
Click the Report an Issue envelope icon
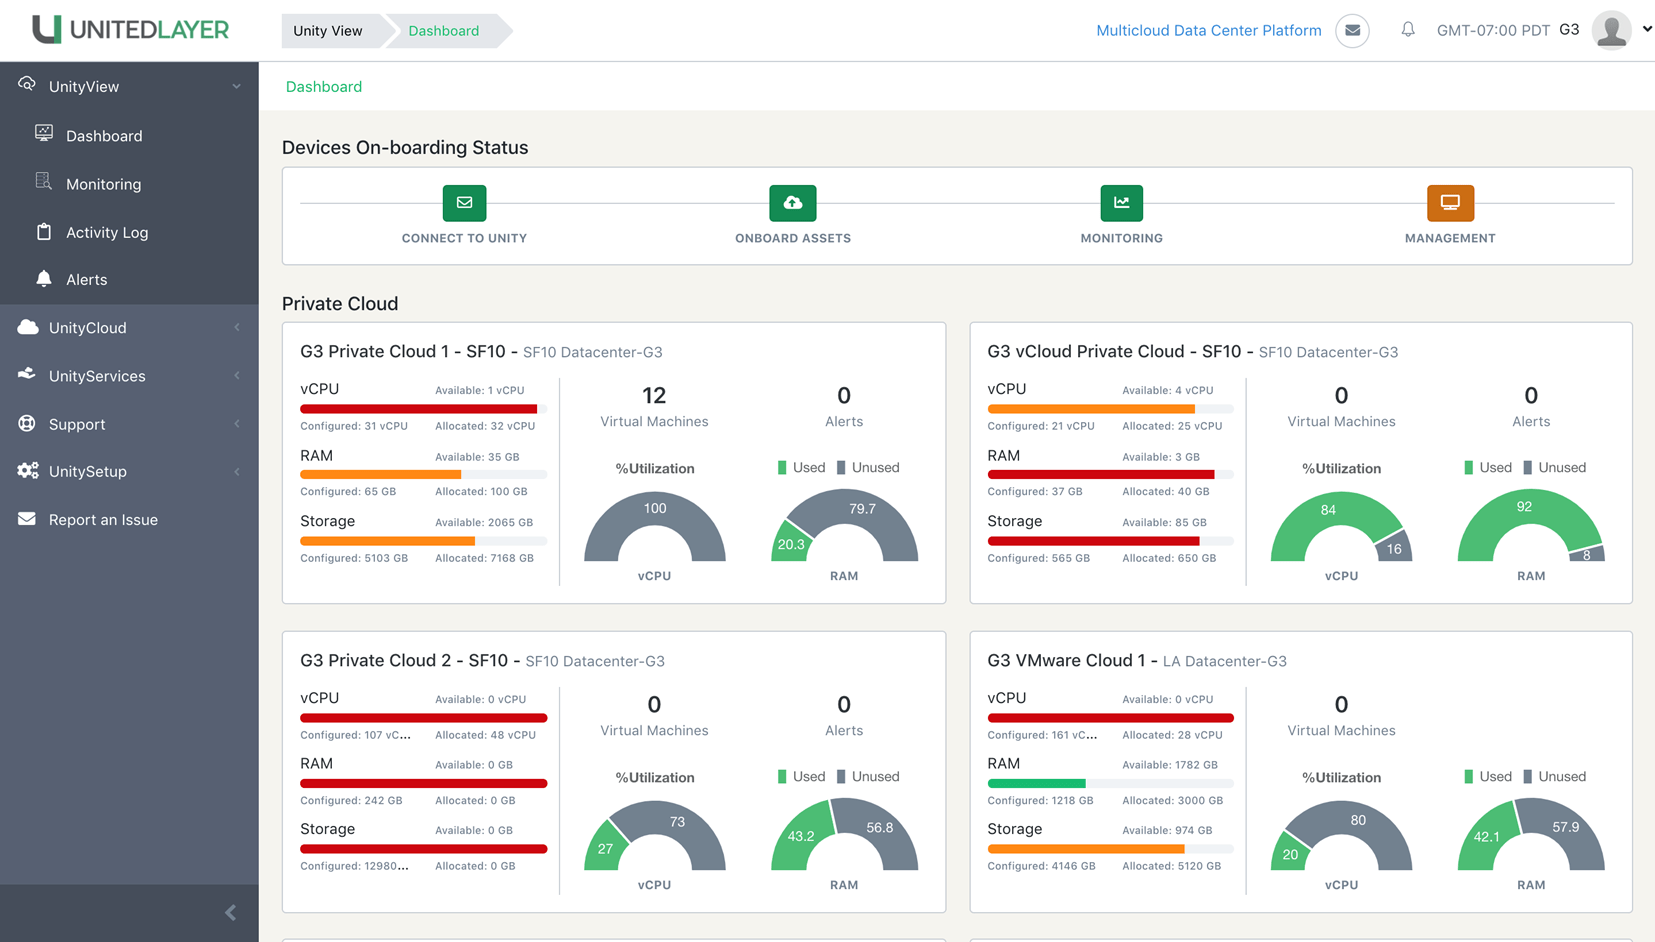click(27, 519)
